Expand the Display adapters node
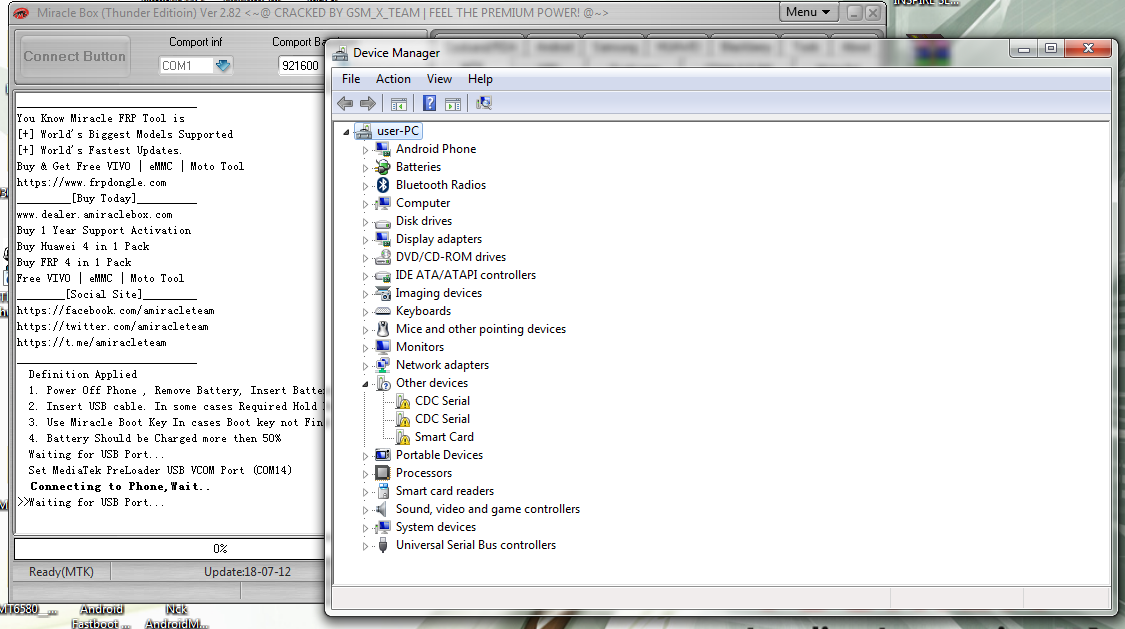 tap(365, 240)
